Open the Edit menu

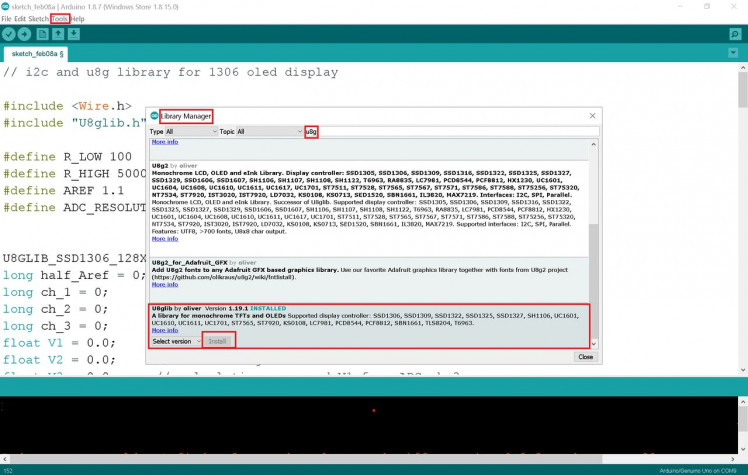coord(20,19)
